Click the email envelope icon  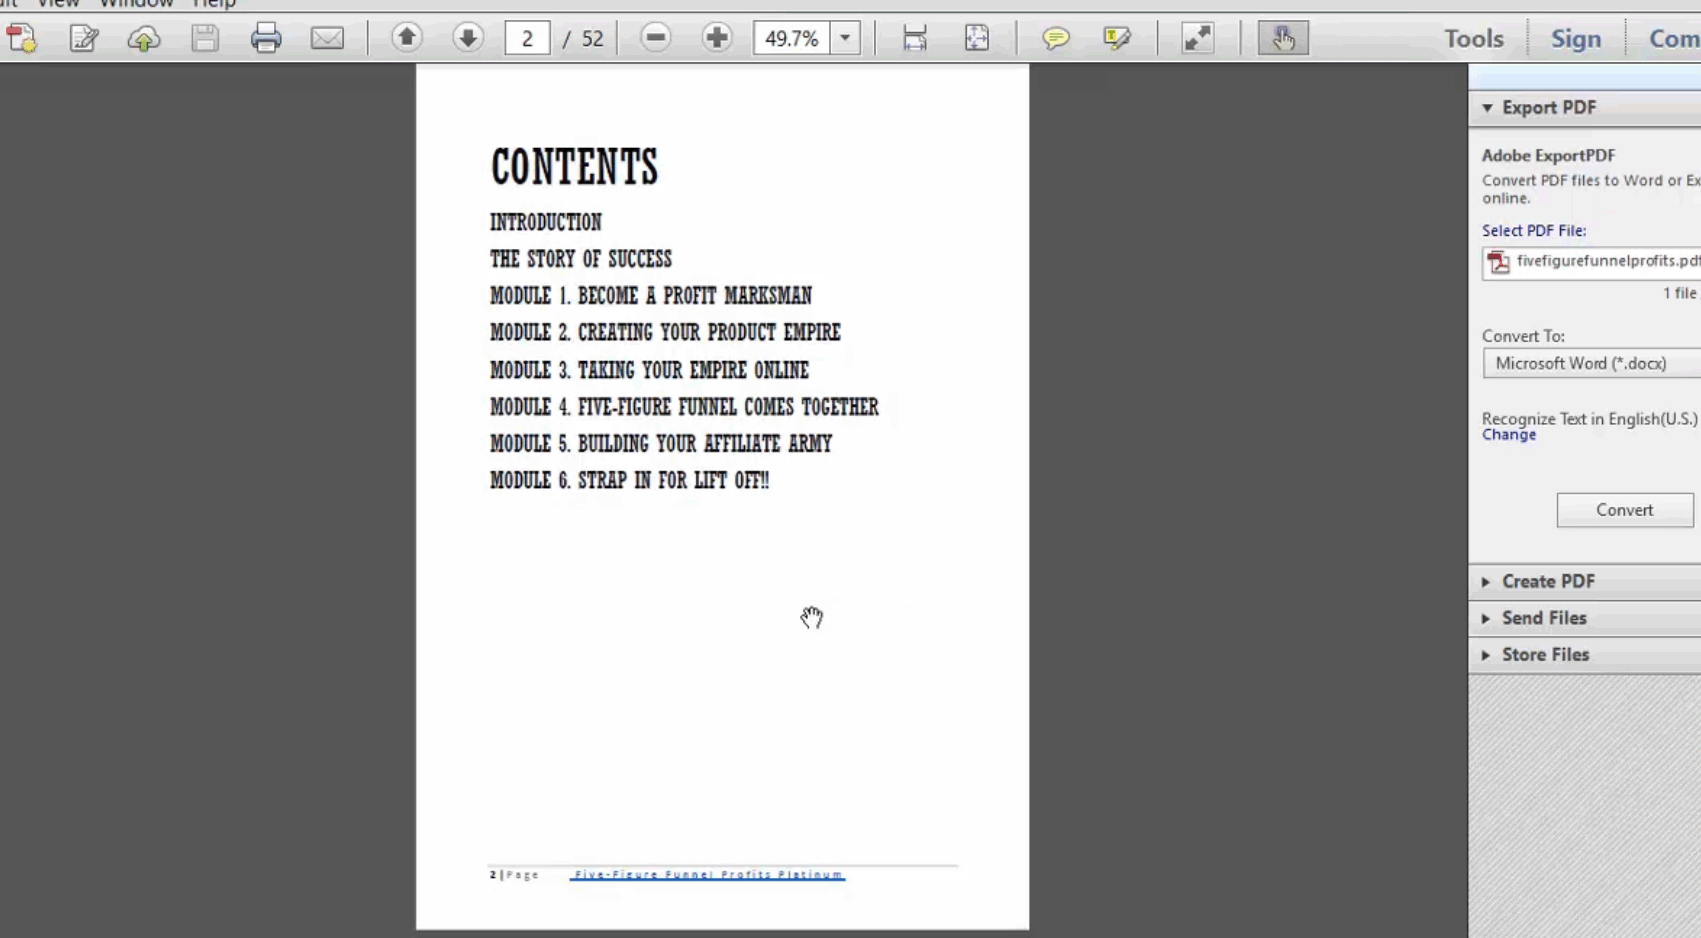[327, 38]
